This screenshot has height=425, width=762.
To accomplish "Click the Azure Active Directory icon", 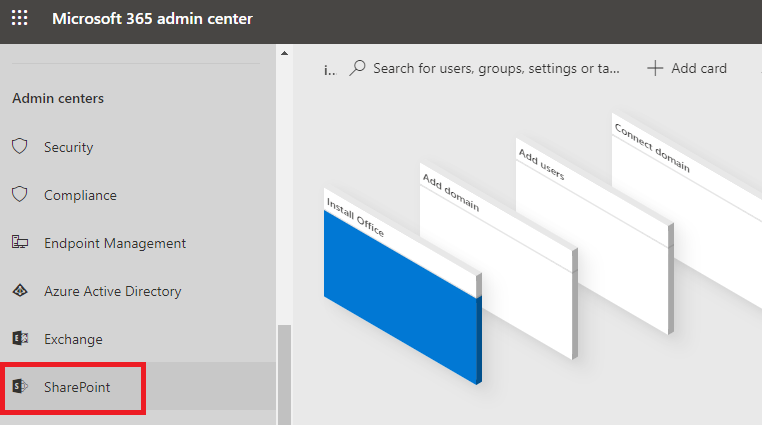I will 19,291.
